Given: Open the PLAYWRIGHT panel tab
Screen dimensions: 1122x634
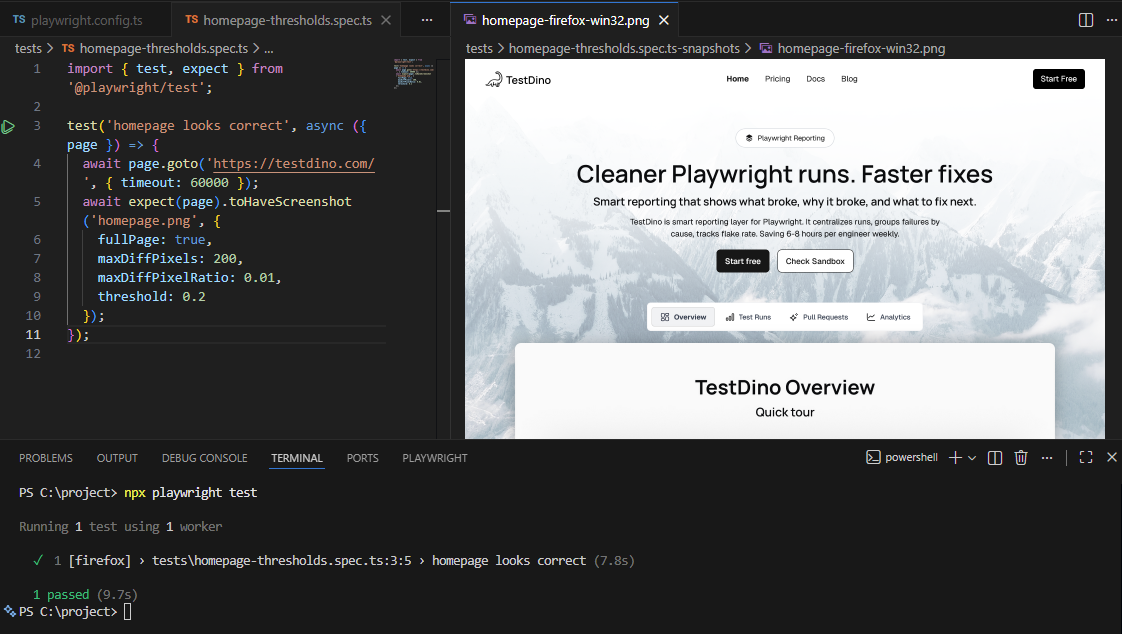Looking at the screenshot, I should click(x=435, y=458).
